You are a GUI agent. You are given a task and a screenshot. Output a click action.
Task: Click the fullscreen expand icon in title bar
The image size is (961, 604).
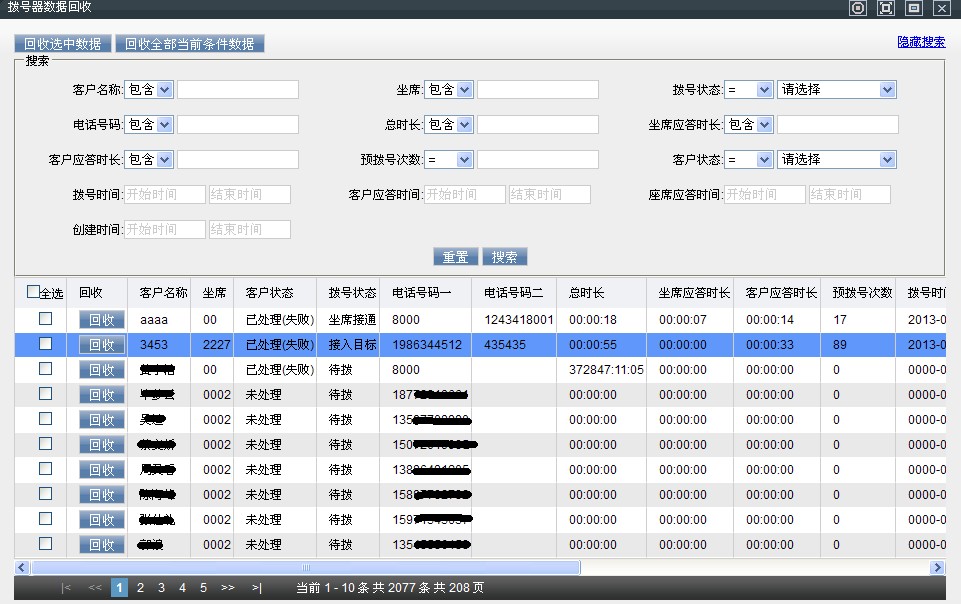pyautogui.click(x=886, y=8)
